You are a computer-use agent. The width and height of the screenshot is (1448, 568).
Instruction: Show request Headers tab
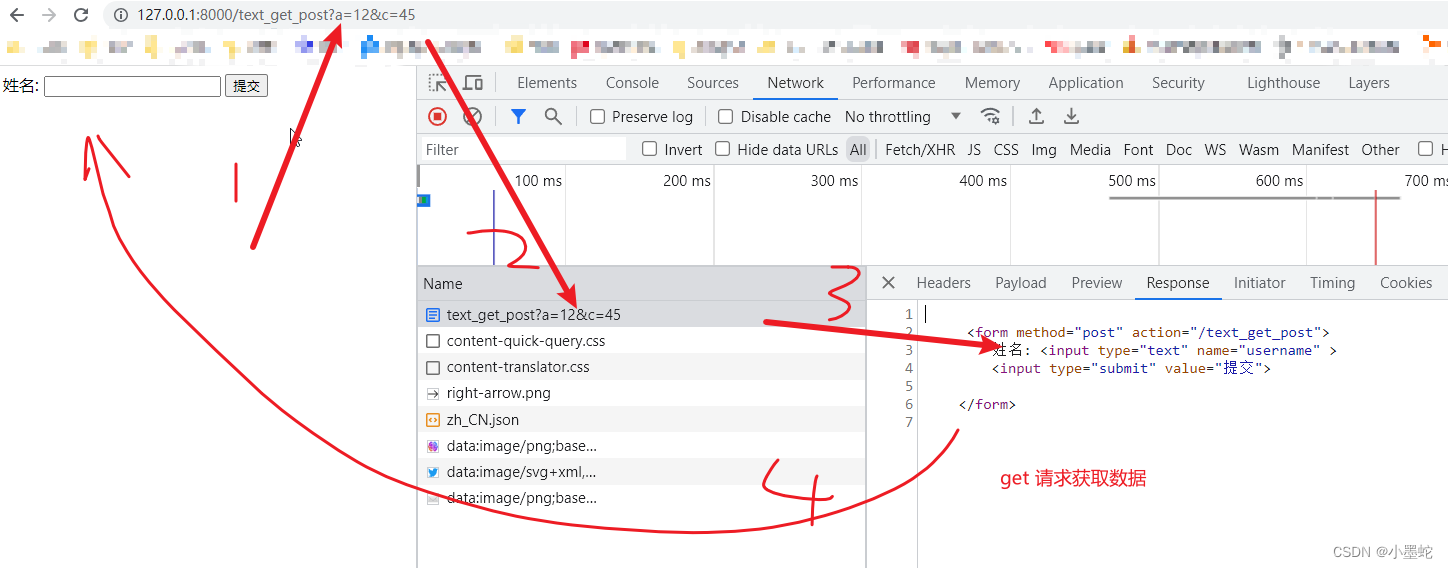click(944, 283)
